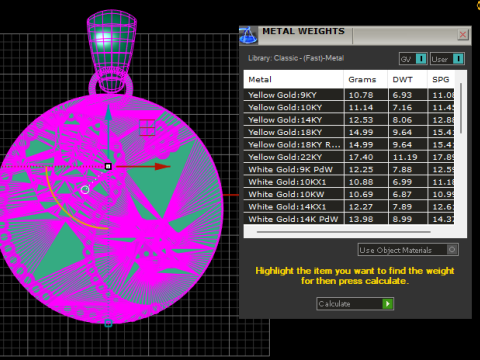
Task: Click the vertical scrollbar of metals table
Action: (461, 108)
